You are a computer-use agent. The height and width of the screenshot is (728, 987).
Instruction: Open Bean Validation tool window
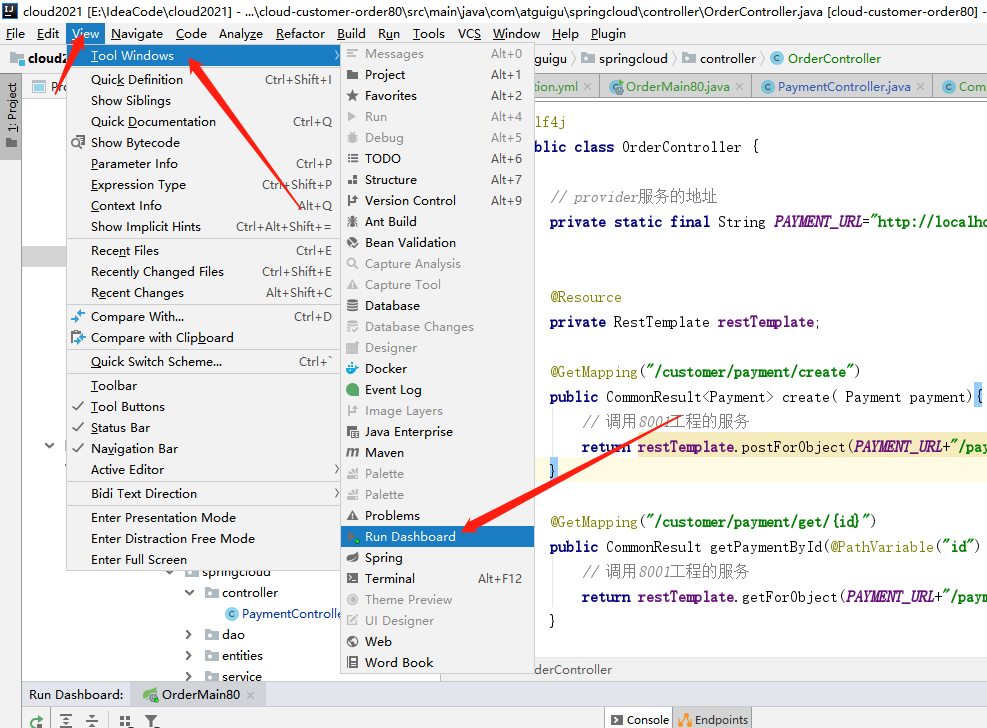[437, 243]
